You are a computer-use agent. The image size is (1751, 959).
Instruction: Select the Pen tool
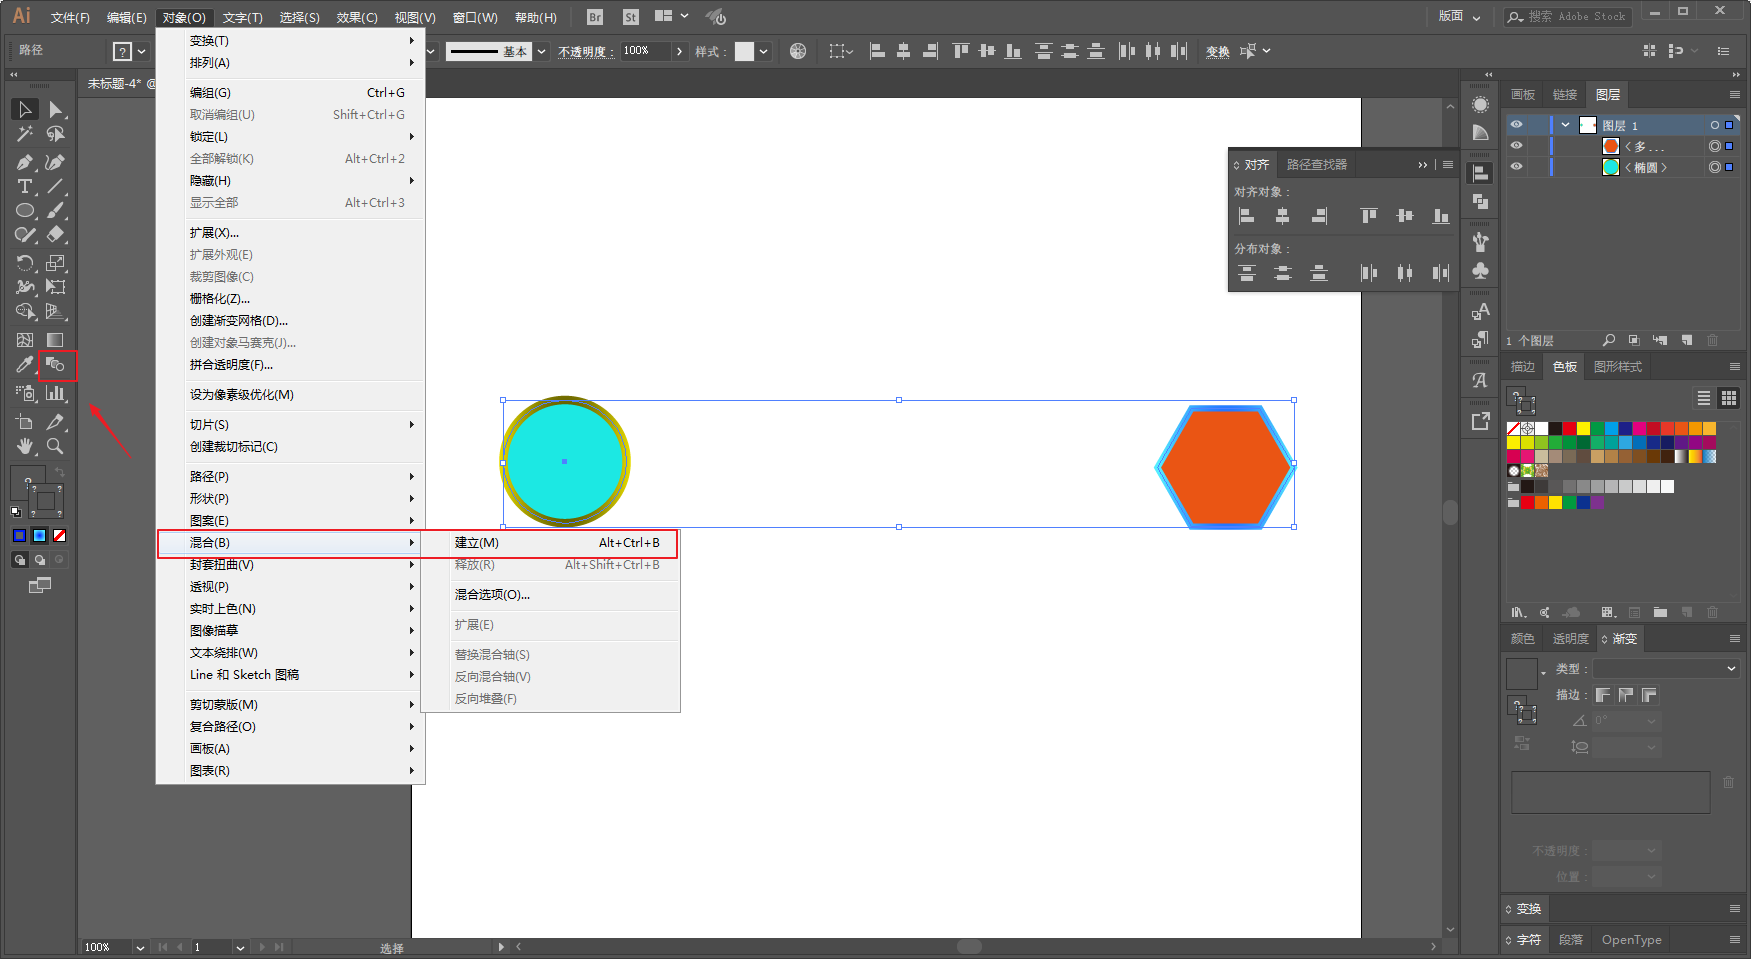tap(25, 162)
